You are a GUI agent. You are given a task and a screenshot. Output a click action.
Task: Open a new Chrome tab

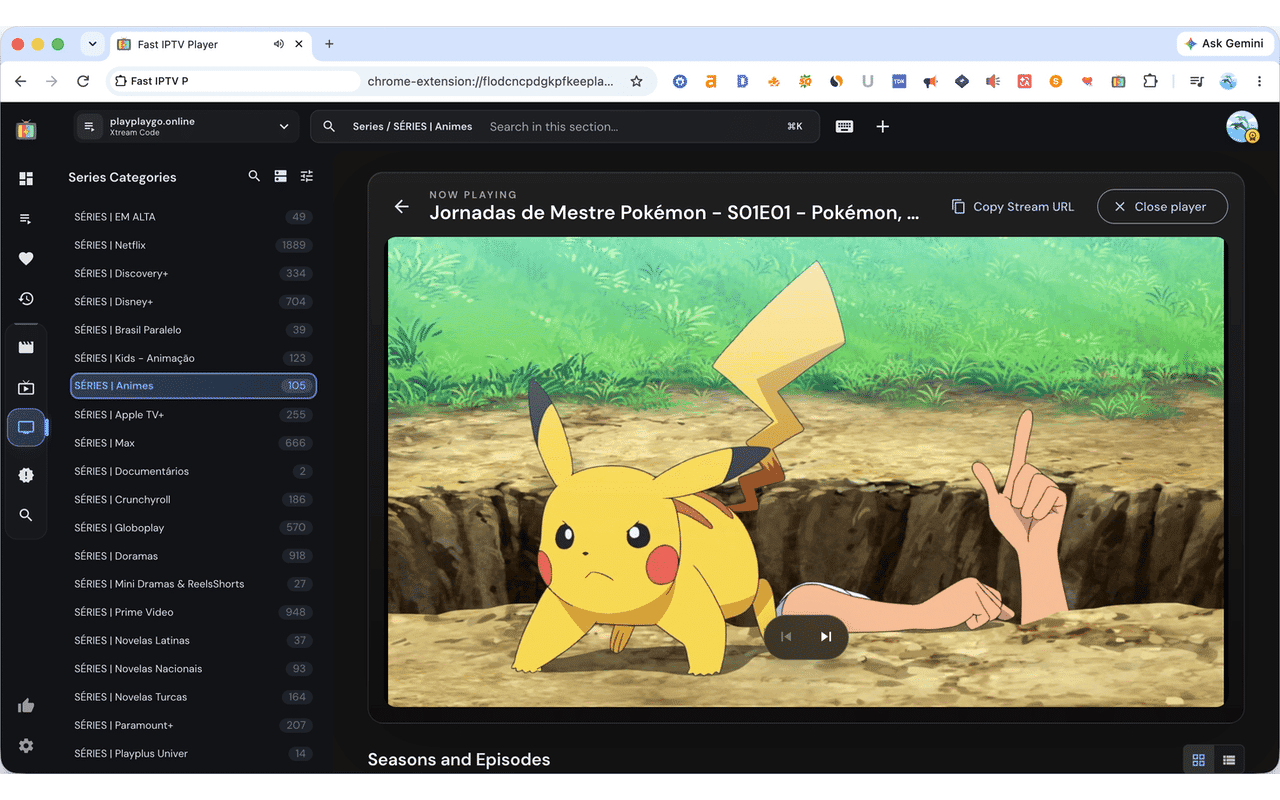pyautogui.click(x=329, y=44)
